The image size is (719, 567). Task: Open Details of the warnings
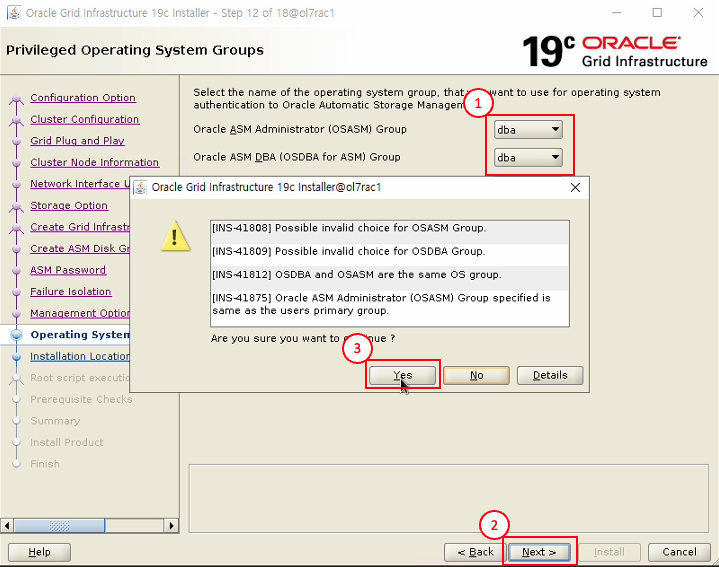(x=550, y=375)
